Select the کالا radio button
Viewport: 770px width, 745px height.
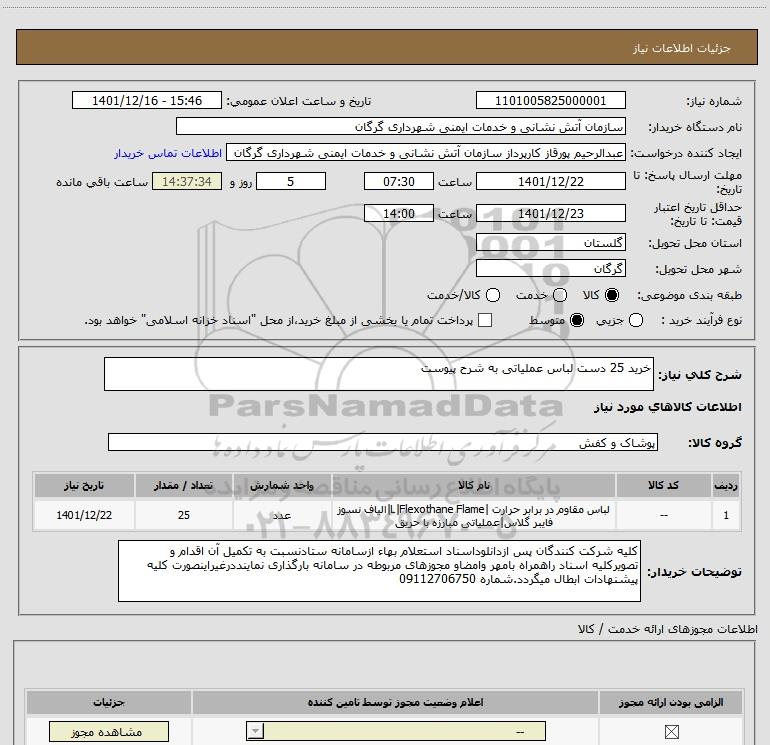(612, 295)
